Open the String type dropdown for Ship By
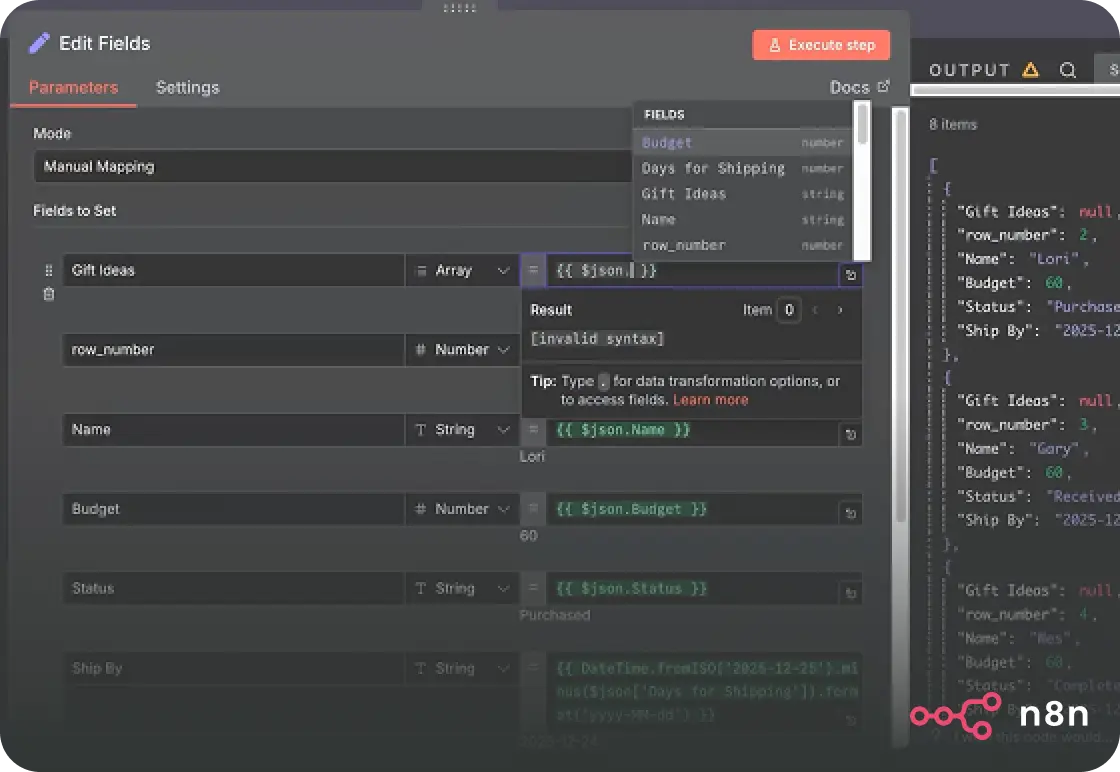Viewport: 1120px width, 772px height. point(462,668)
